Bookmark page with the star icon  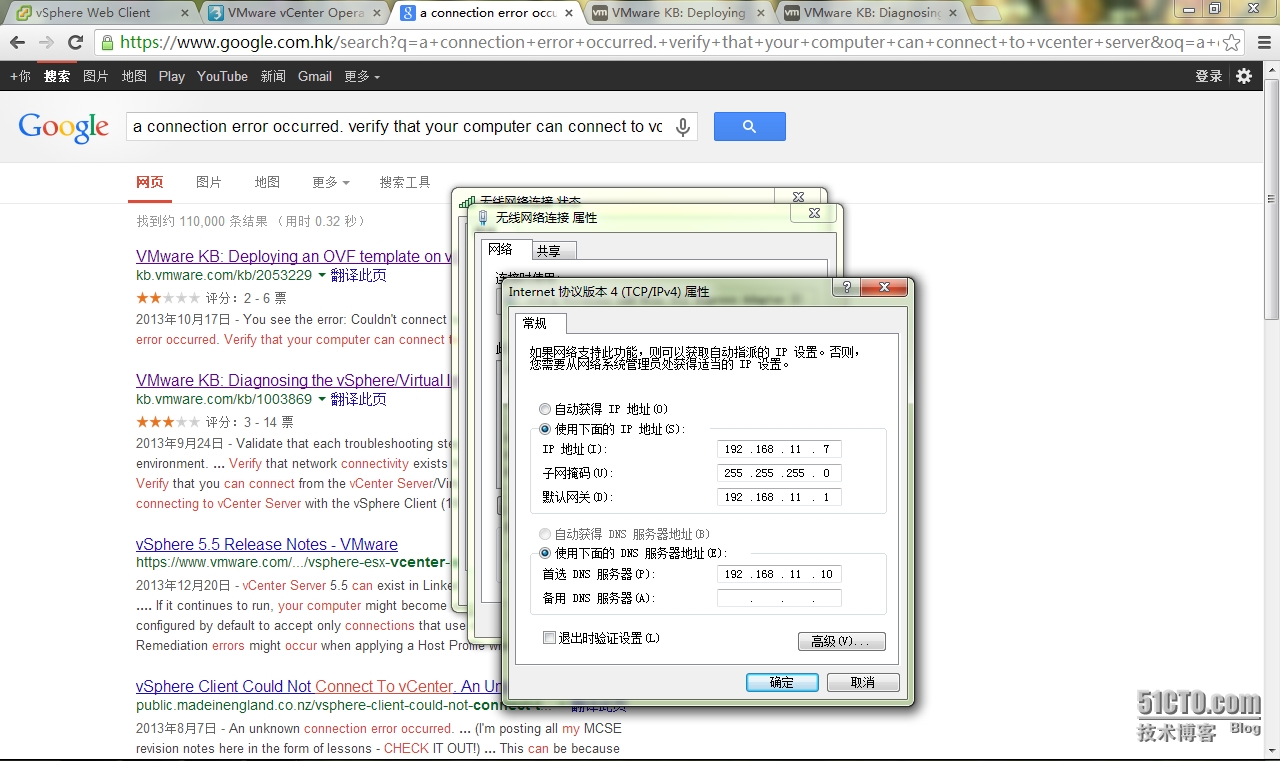click(1232, 43)
